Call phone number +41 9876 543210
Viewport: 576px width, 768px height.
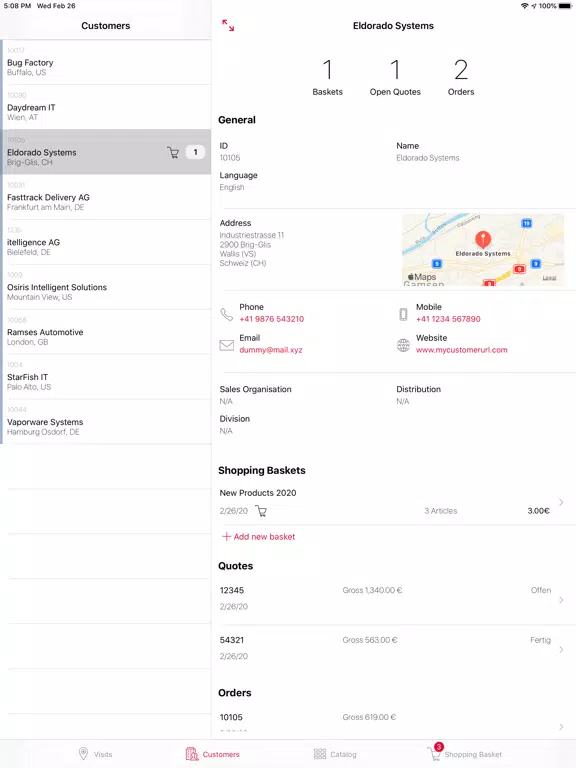pyautogui.click(x=271, y=319)
